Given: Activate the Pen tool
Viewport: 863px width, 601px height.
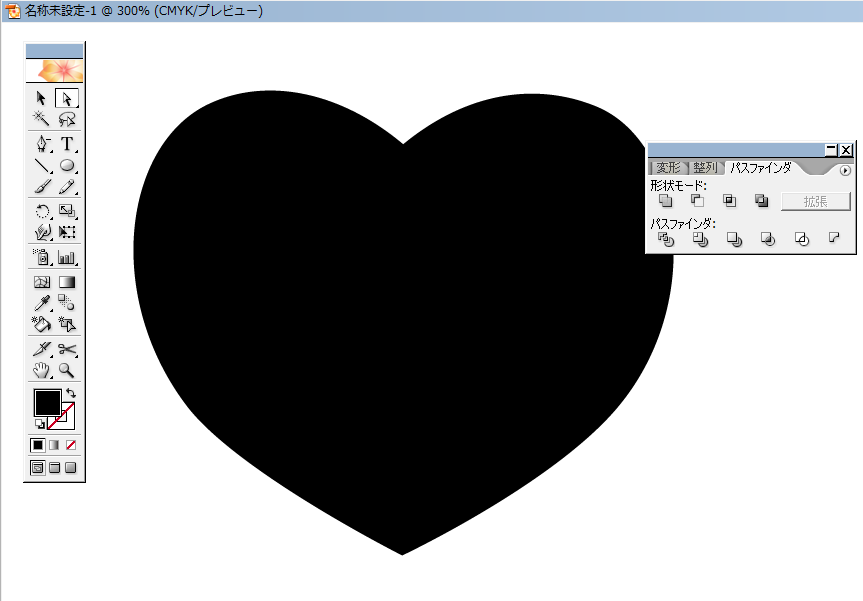Looking at the screenshot, I should tap(40, 143).
